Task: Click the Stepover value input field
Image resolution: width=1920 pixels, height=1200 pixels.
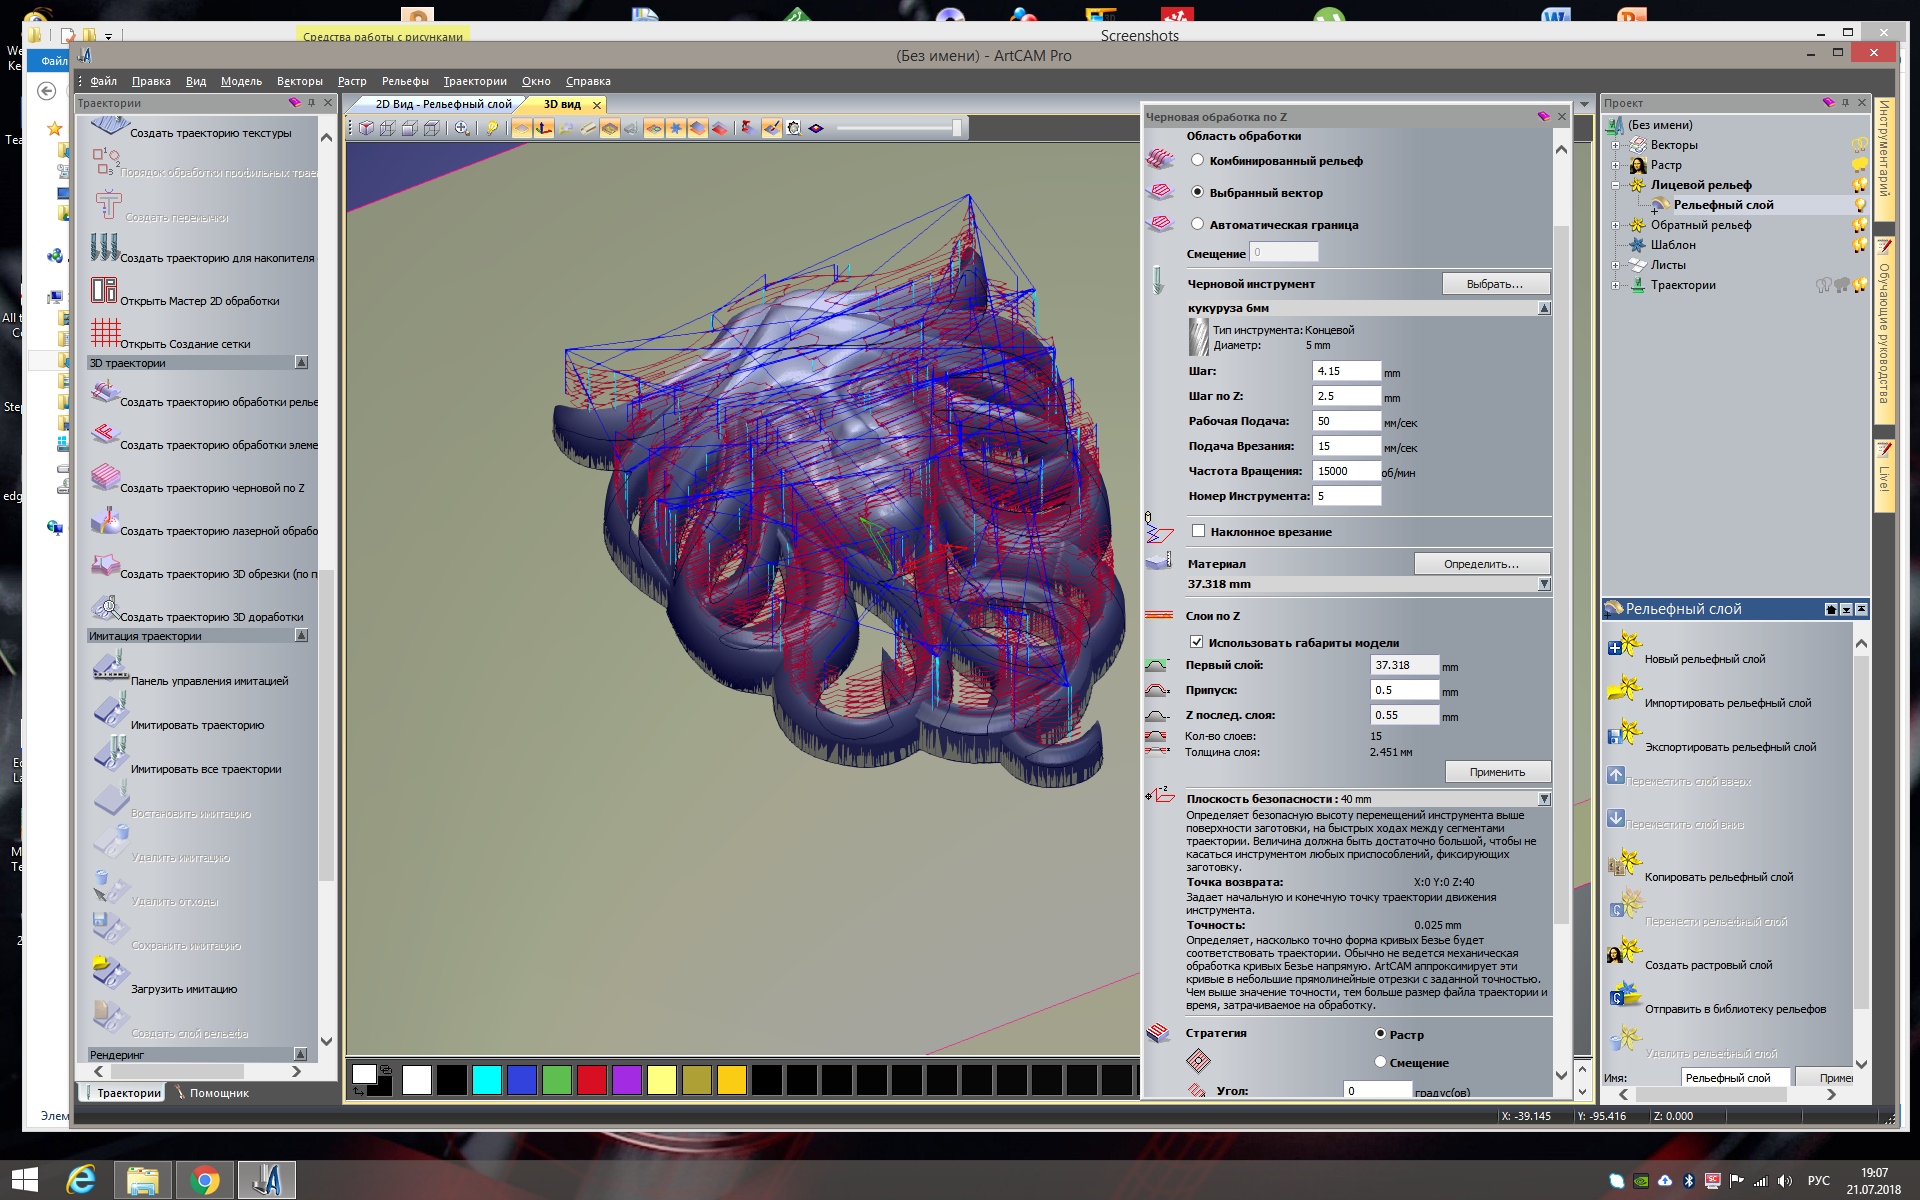Action: tap(1345, 371)
